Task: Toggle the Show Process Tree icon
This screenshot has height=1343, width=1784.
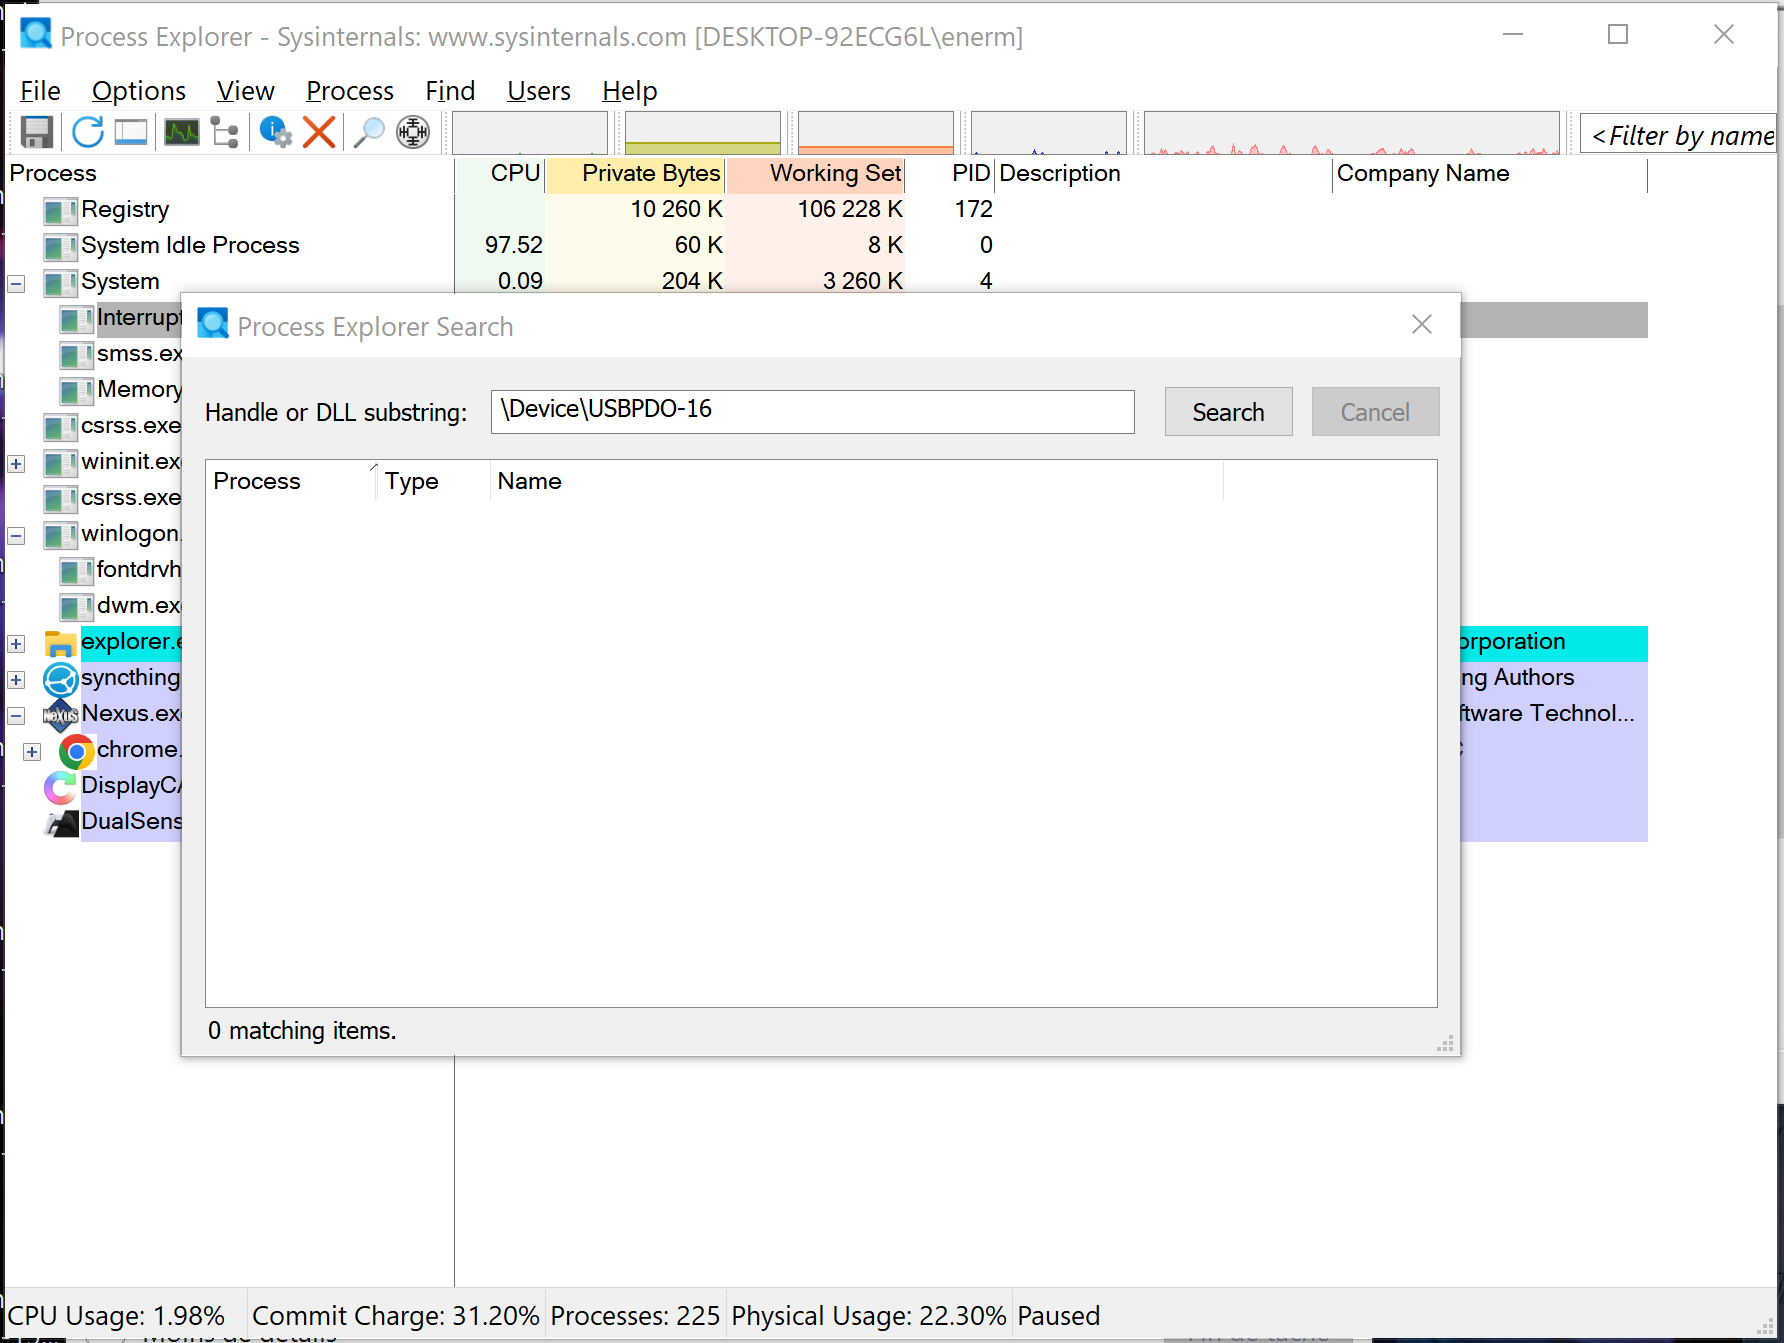Action: tap(225, 132)
